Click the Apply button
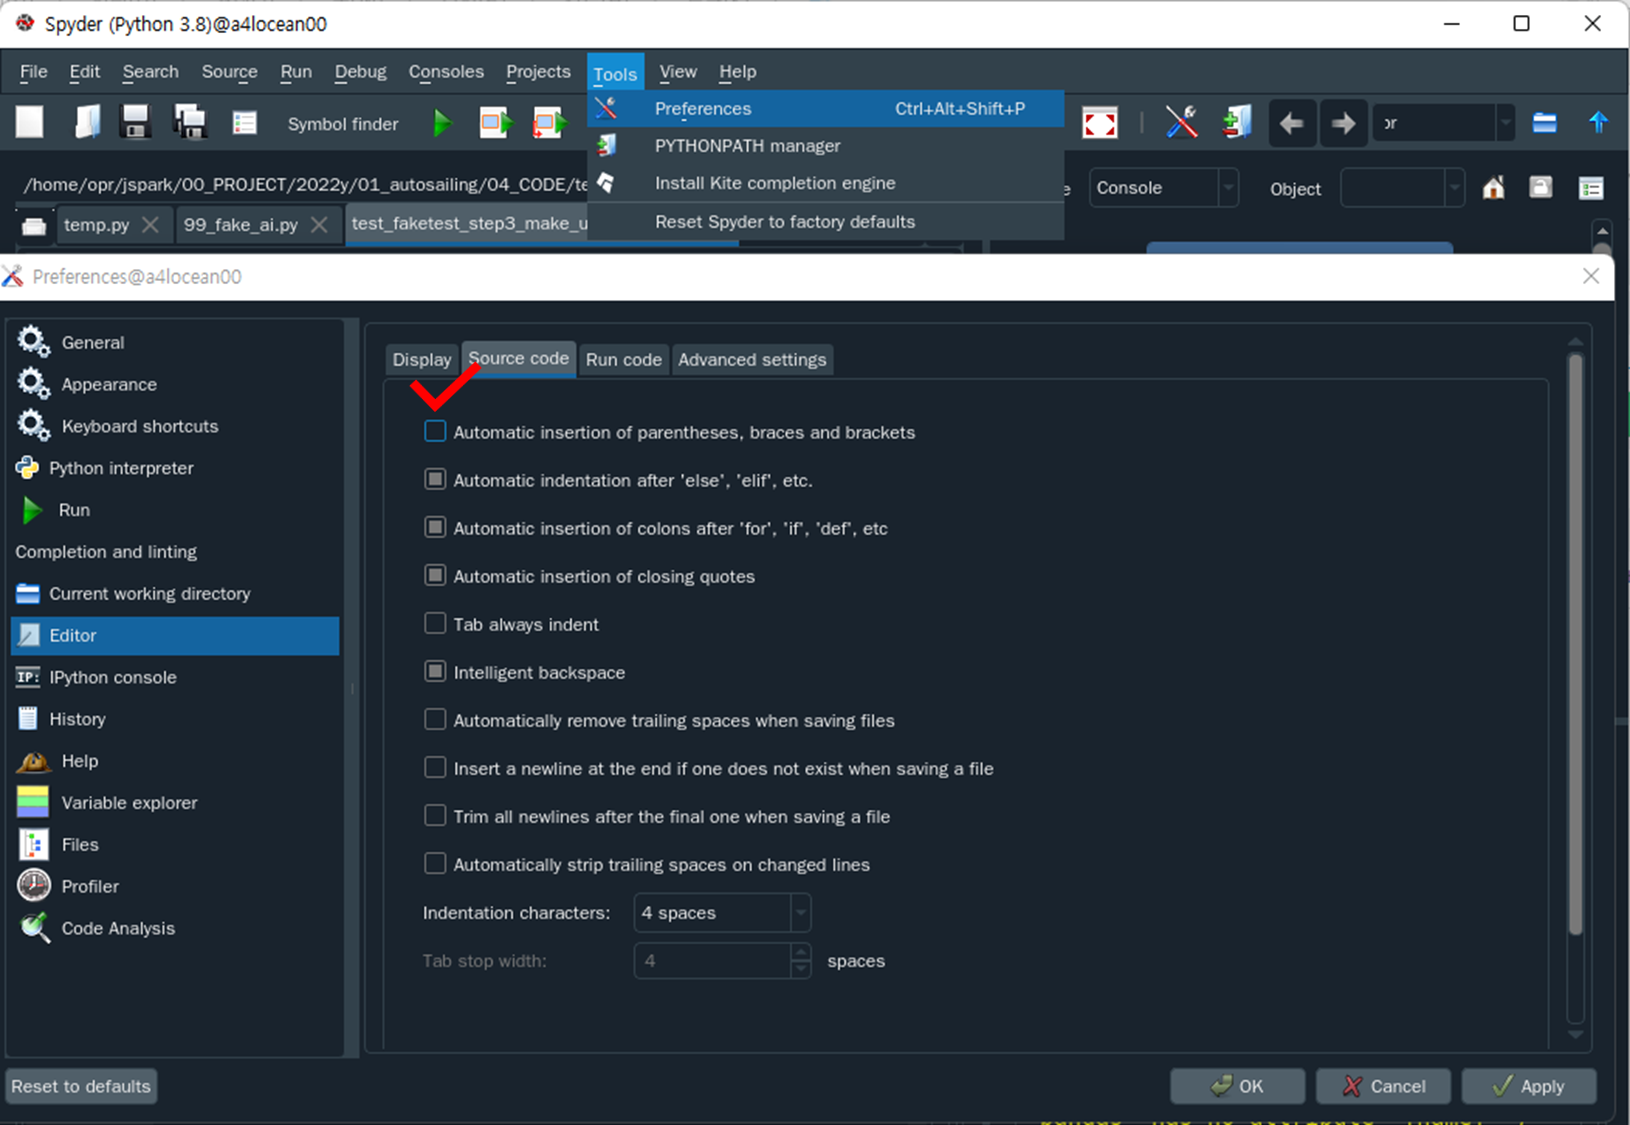Image resolution: width=1630 pixels, height=1125 pixels. click(x=1529, y=1086)
